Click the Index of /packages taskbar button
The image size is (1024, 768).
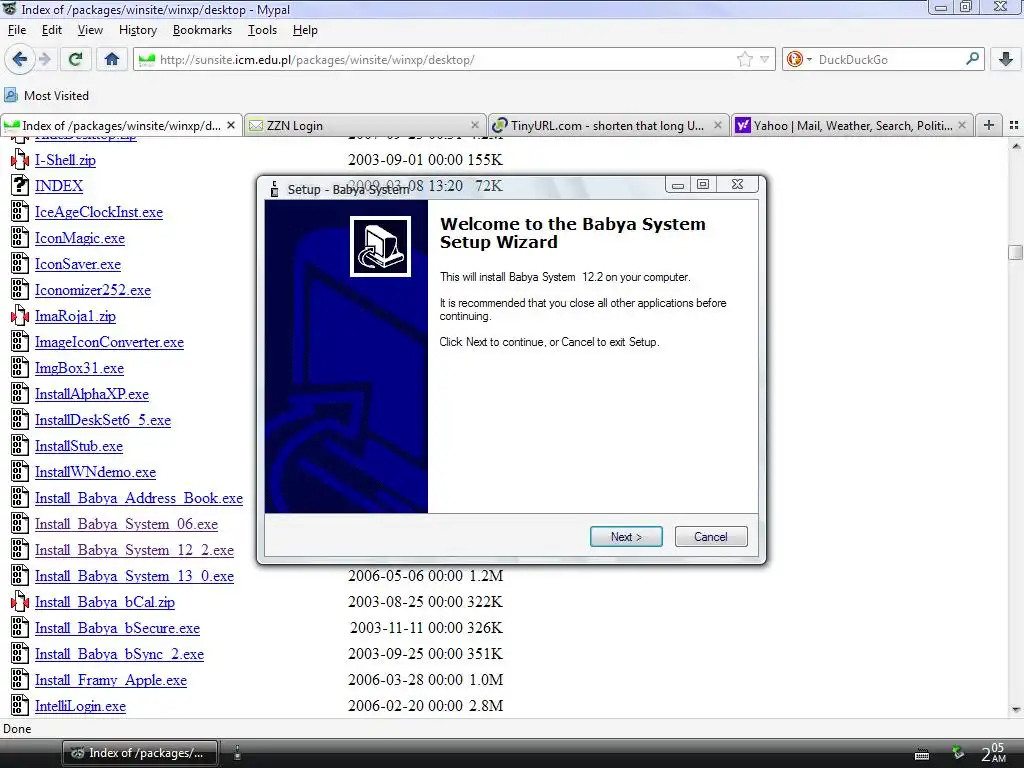click(x=140, y=753)
